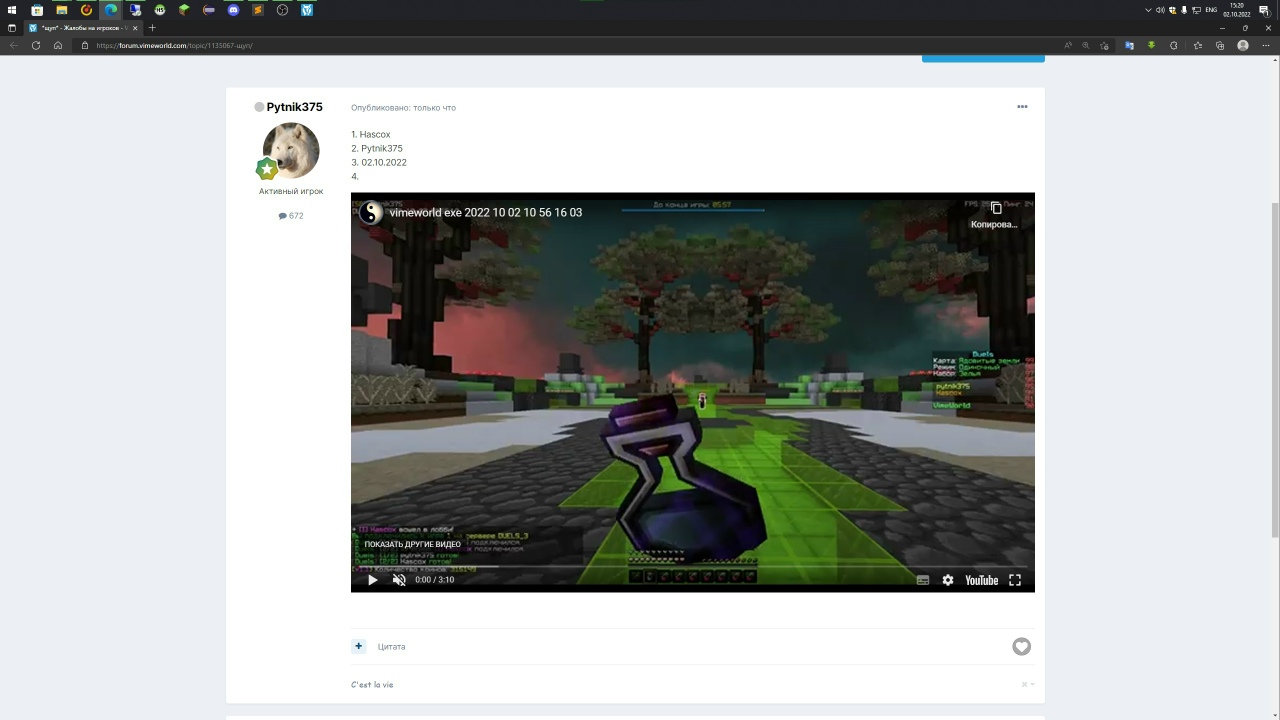Open a new browser tab
Viewport: 1280px width, 720px height.
point(152,28)
